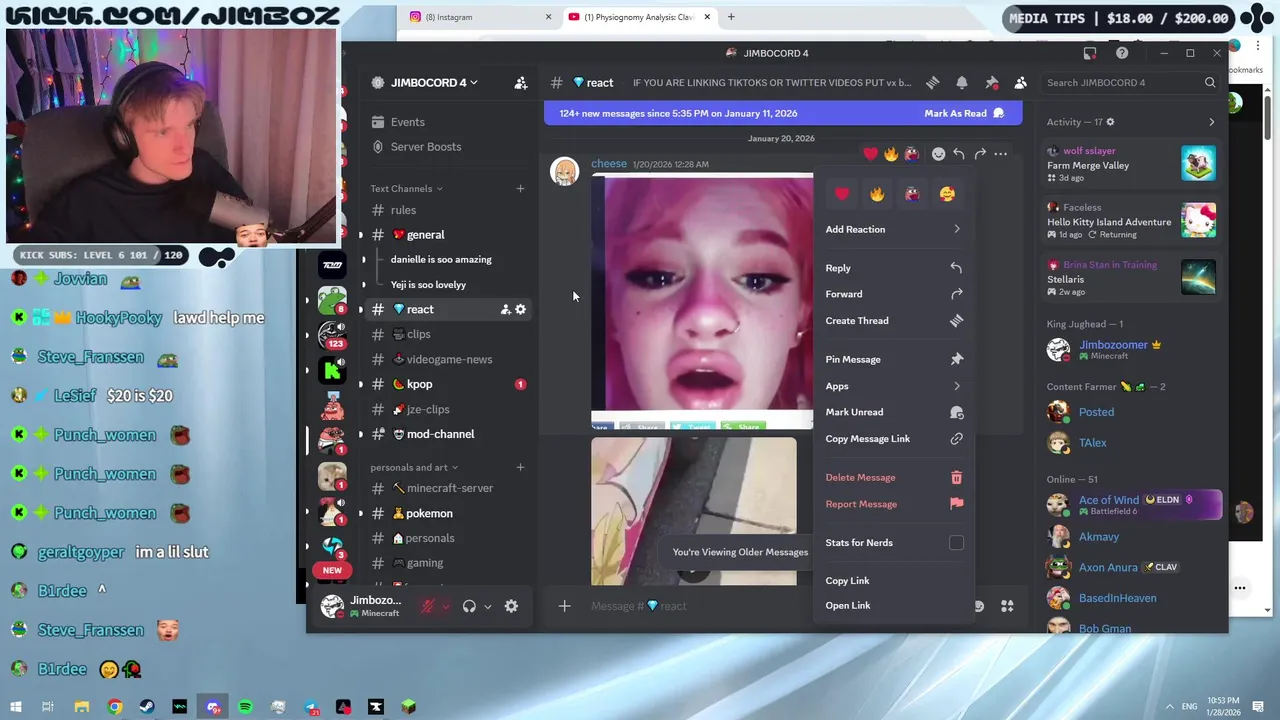Open headphone output options arrow
Screen dimensions: 1280x720
click(487, 606)
